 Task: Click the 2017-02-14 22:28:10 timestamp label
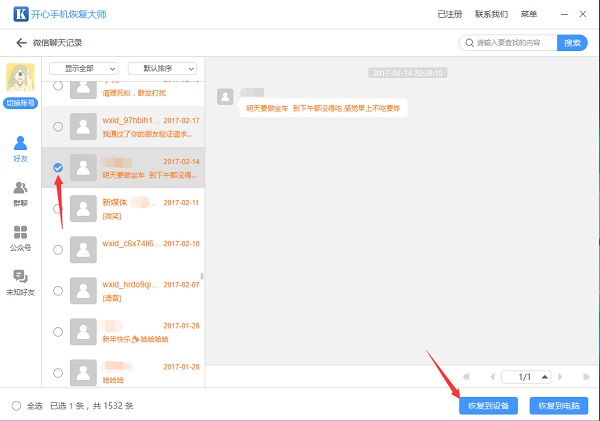[x=408, y=73]
